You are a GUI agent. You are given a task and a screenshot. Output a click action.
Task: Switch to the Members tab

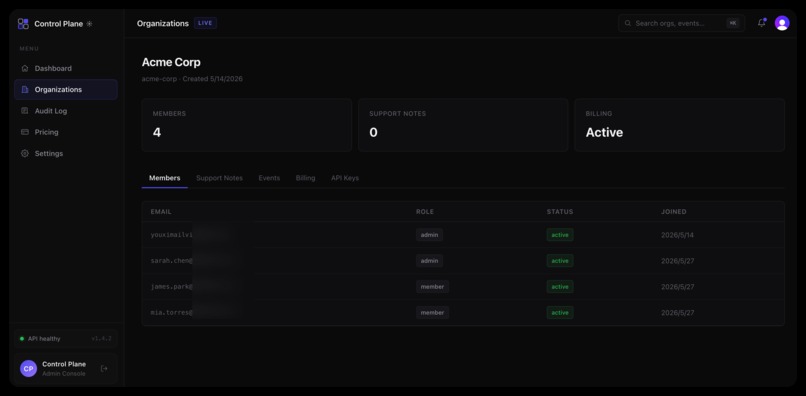point(164,178)
